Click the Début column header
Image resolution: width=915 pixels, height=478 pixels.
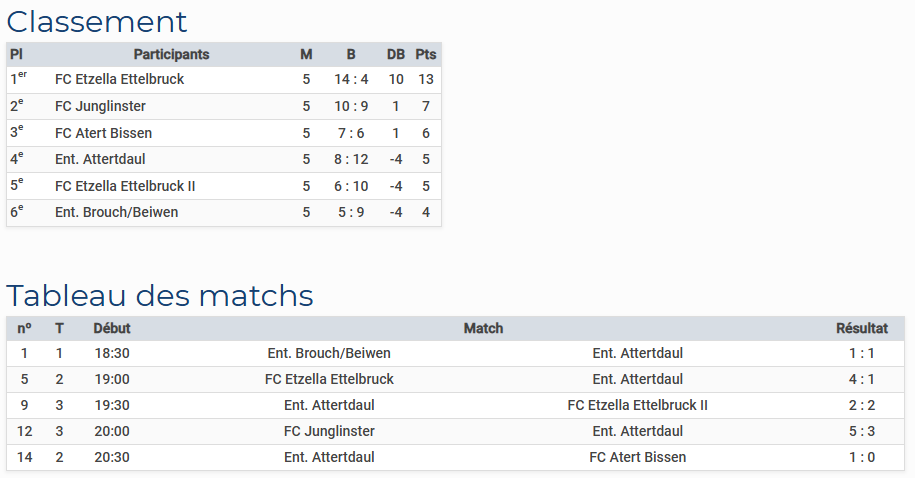(112, 328)
